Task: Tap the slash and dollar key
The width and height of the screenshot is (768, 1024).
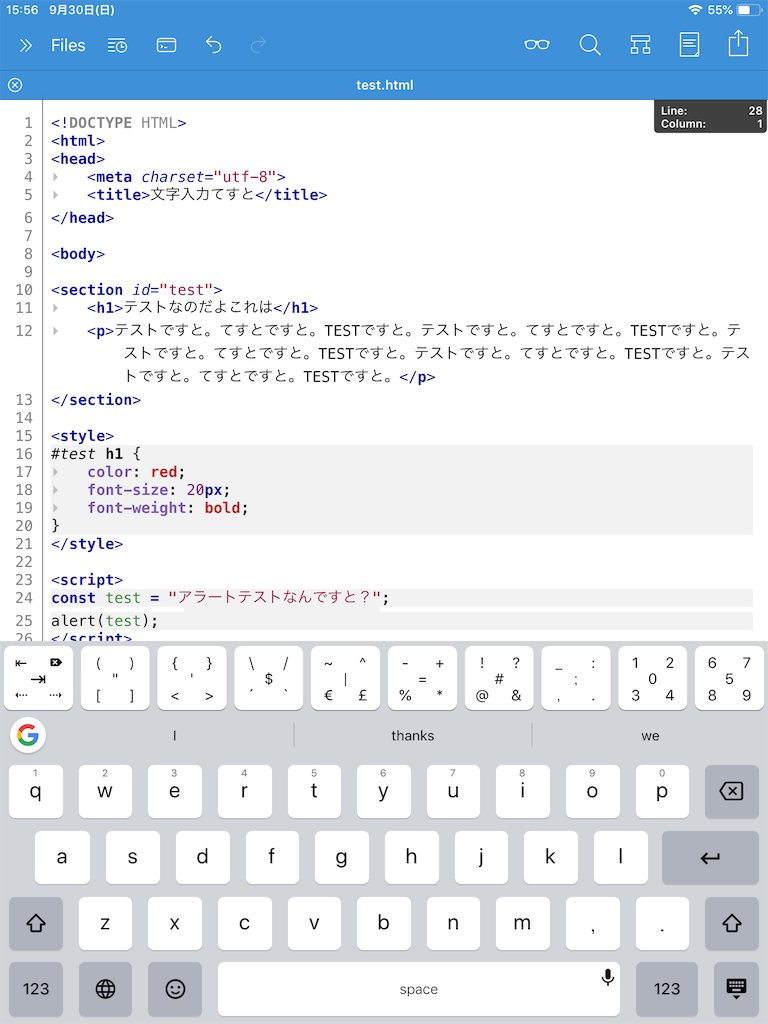Action: pyautogui.click(x=268, y=678)
